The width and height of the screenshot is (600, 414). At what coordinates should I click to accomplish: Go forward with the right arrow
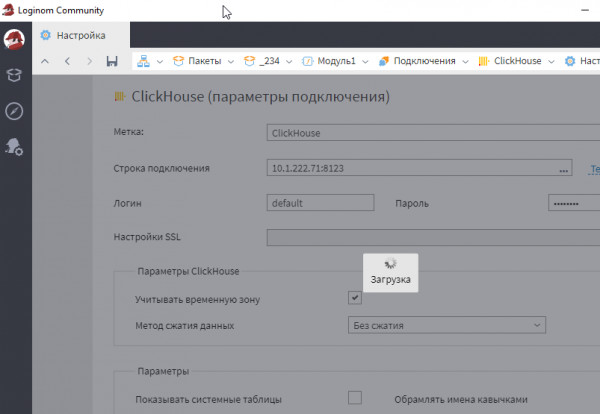90,61
